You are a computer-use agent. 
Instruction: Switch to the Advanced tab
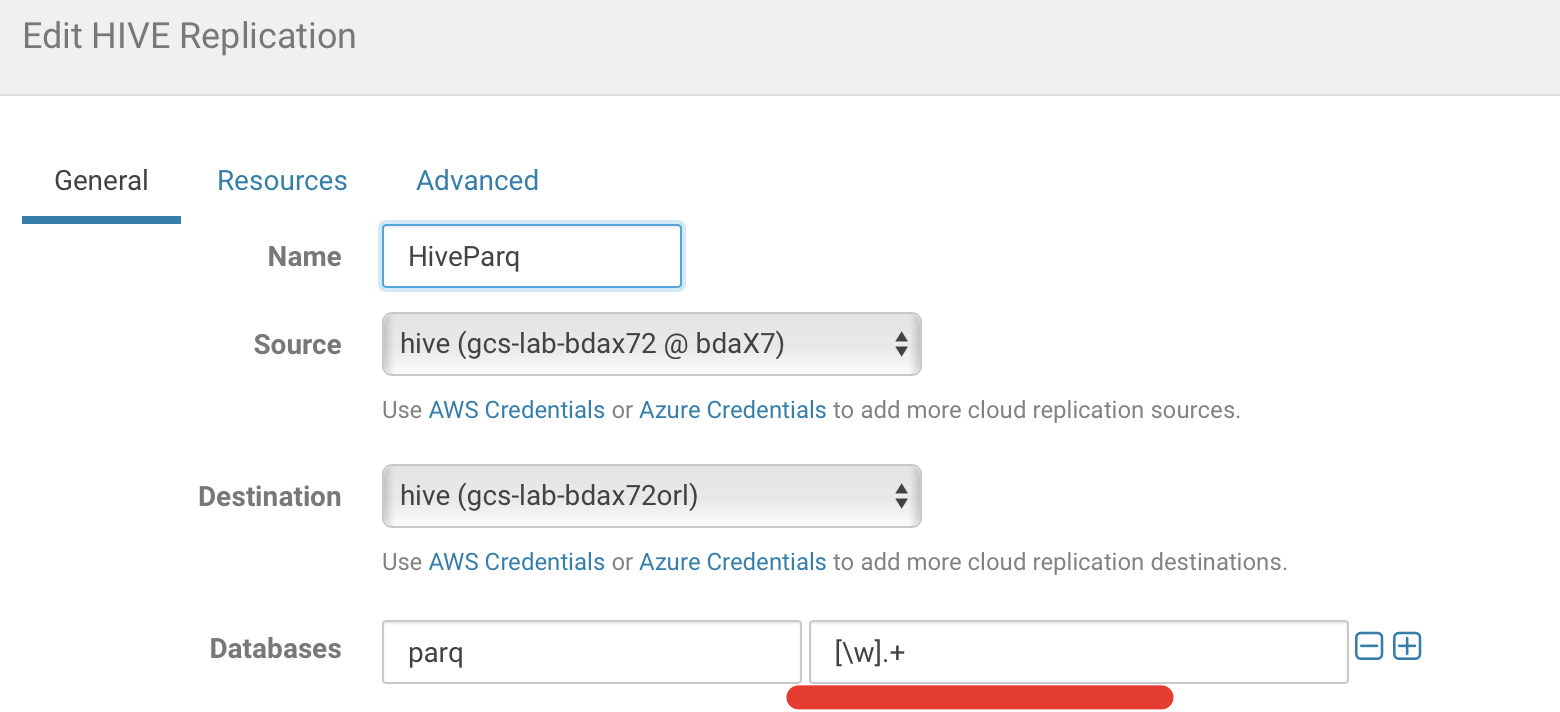pos(477,181)
